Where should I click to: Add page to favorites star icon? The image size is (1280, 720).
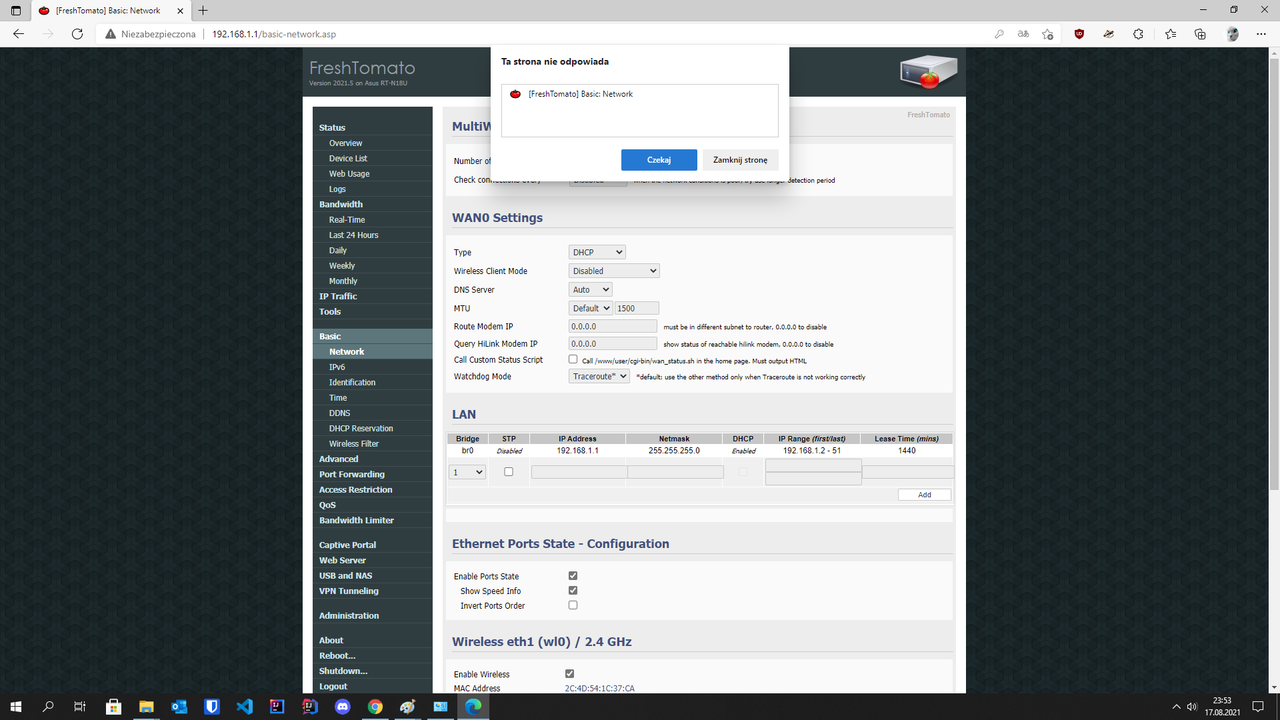click(1048, 33)
